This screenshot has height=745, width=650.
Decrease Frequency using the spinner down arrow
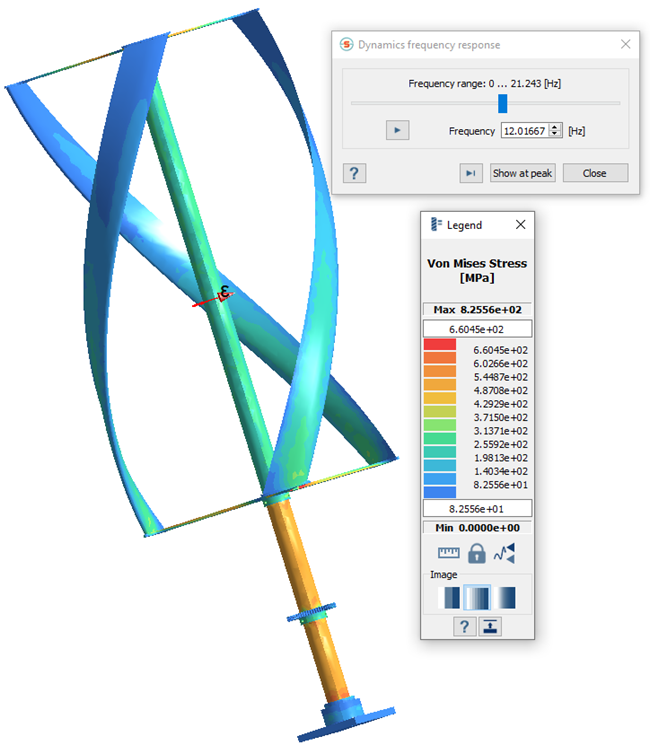(x=556, y=135)
